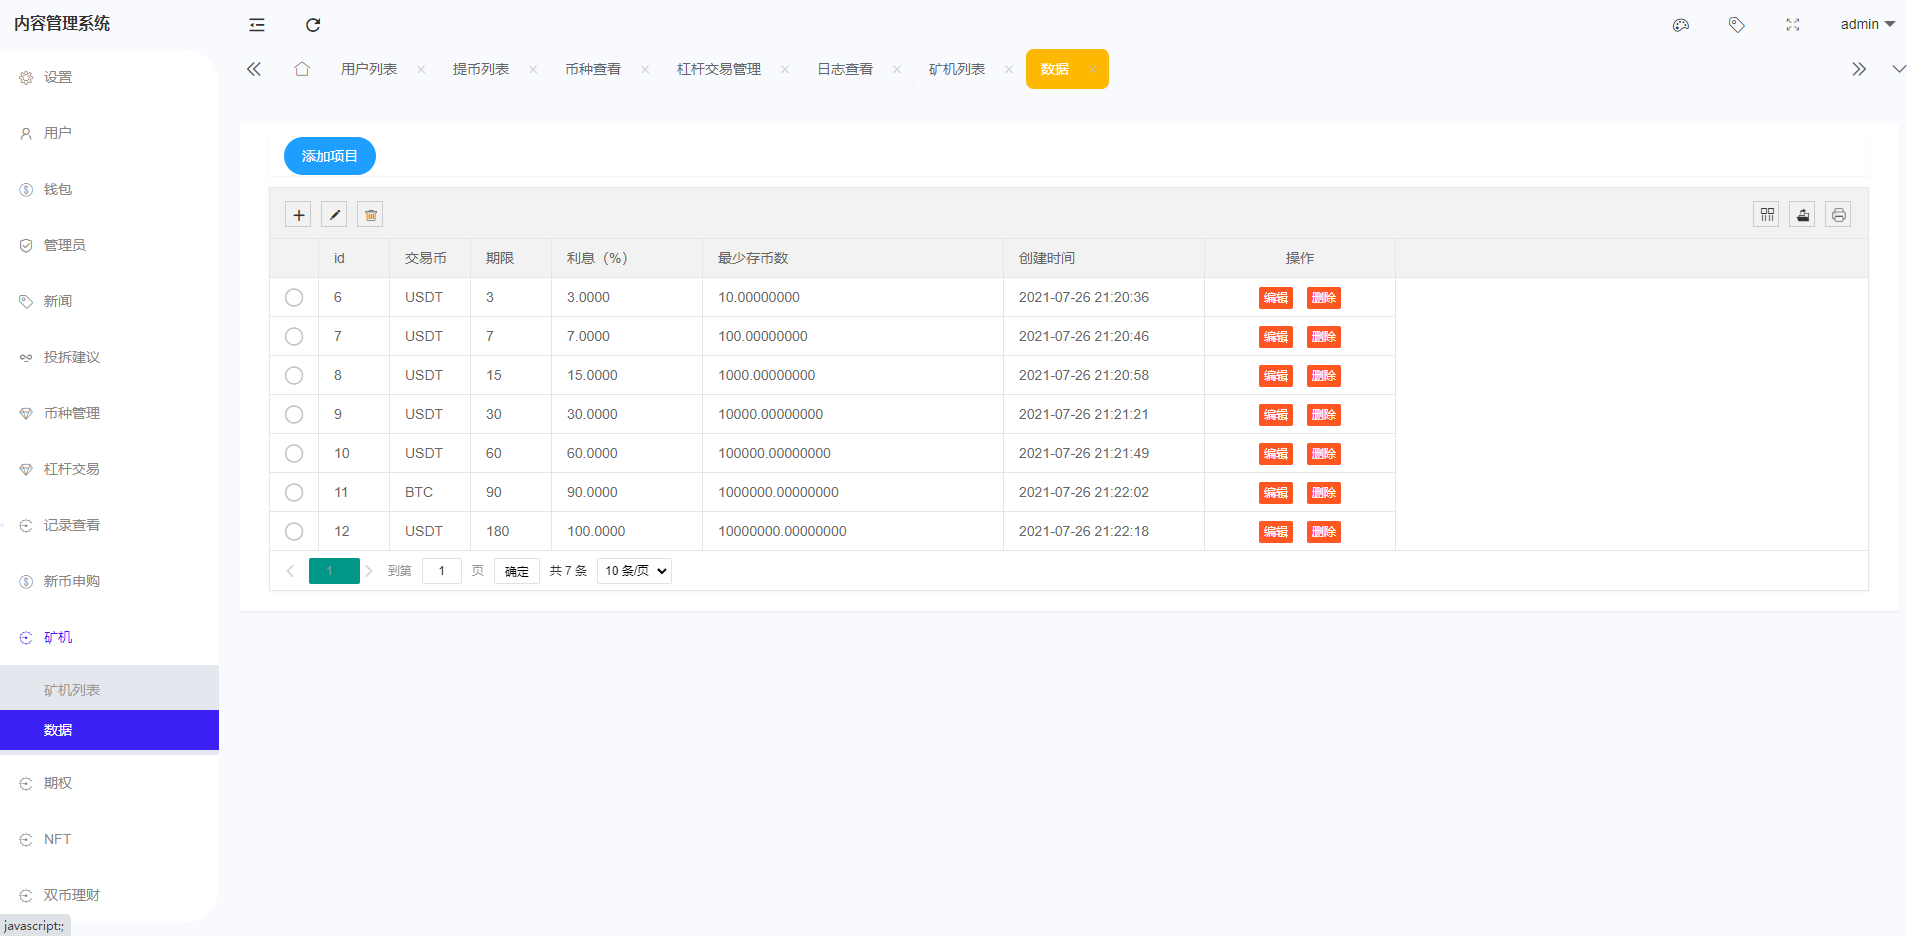Collapse the sidebar with the menu icon

[x=257, y=25]
